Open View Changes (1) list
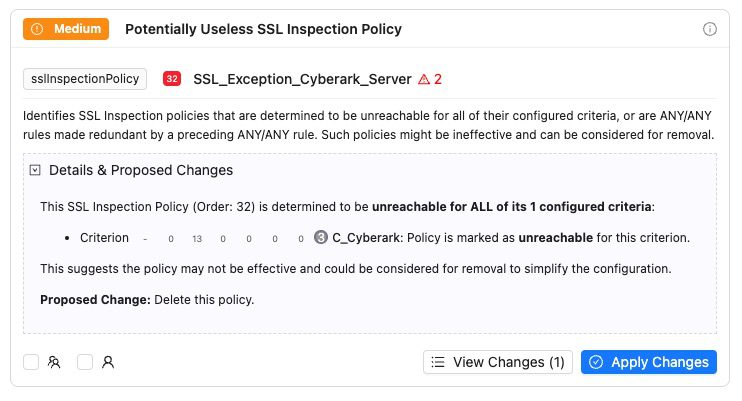 click(498, 362)
